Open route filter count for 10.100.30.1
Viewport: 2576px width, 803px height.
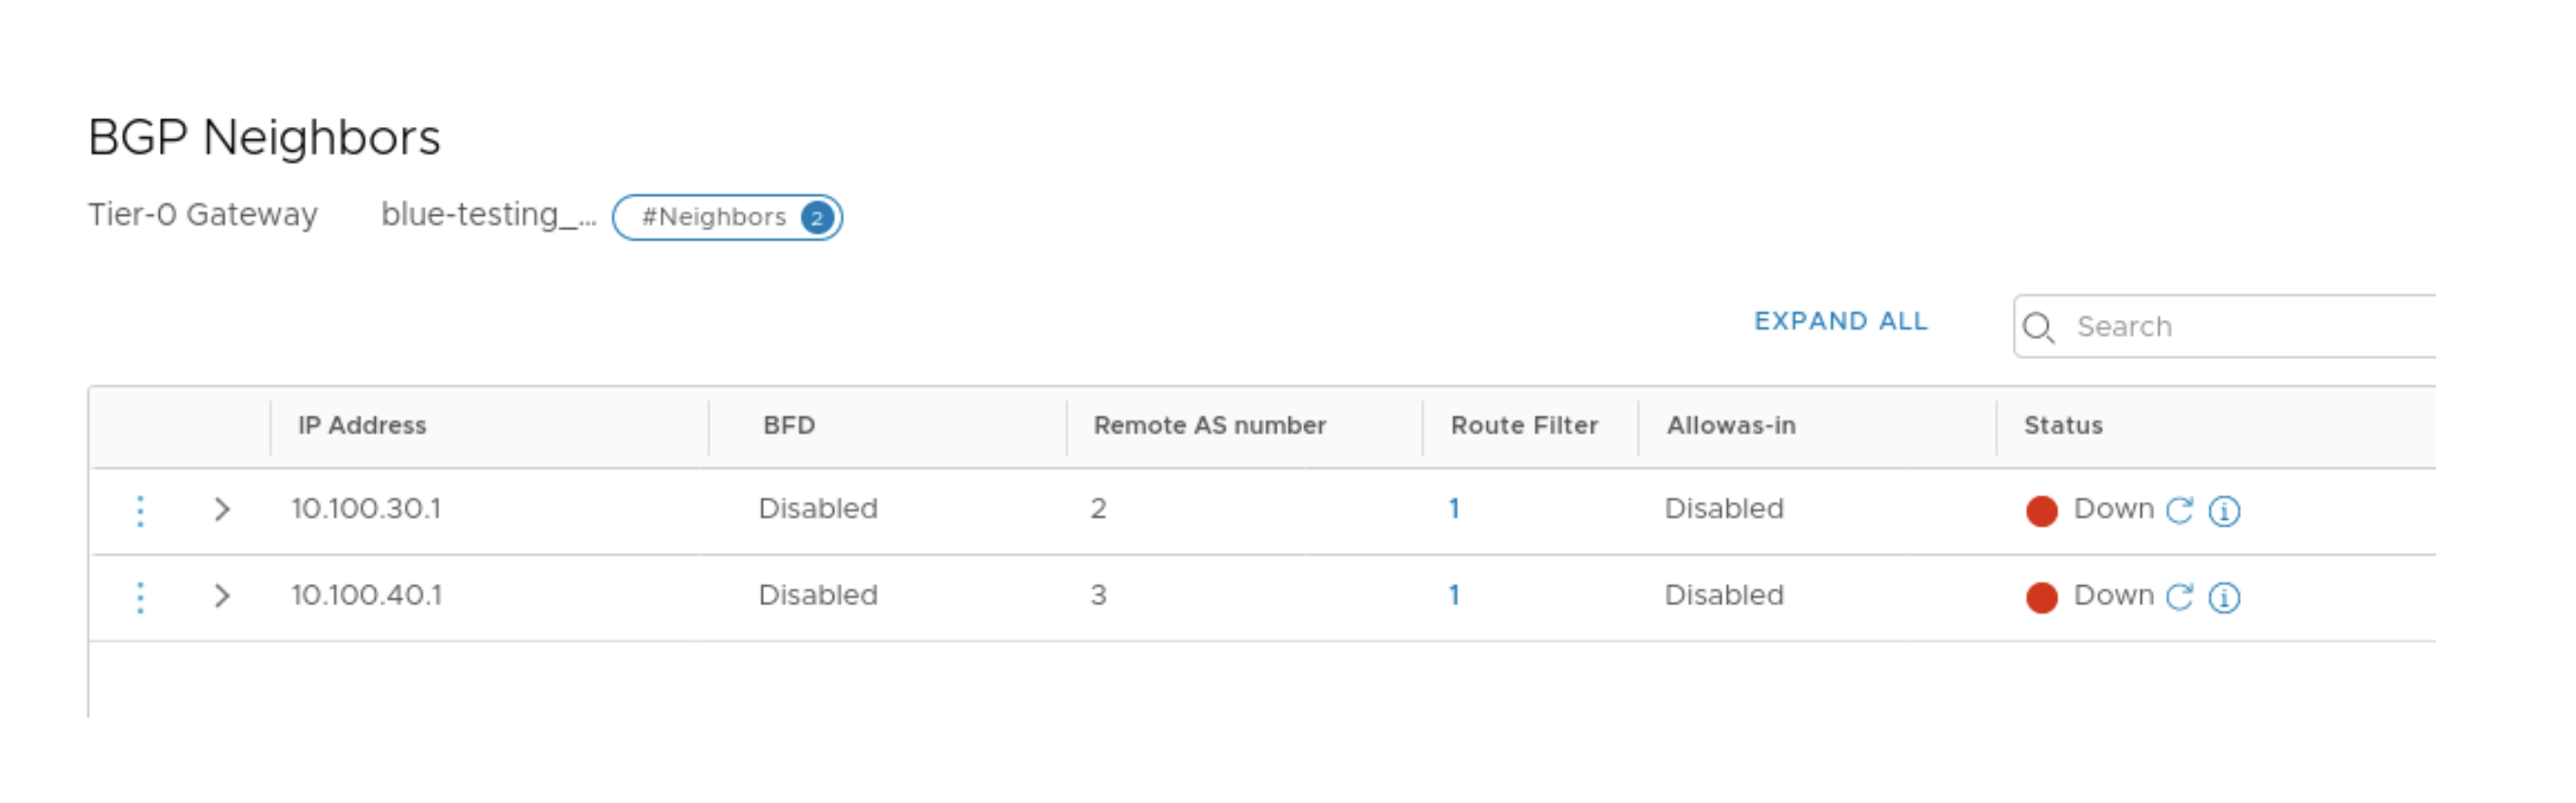(1454, 509)
